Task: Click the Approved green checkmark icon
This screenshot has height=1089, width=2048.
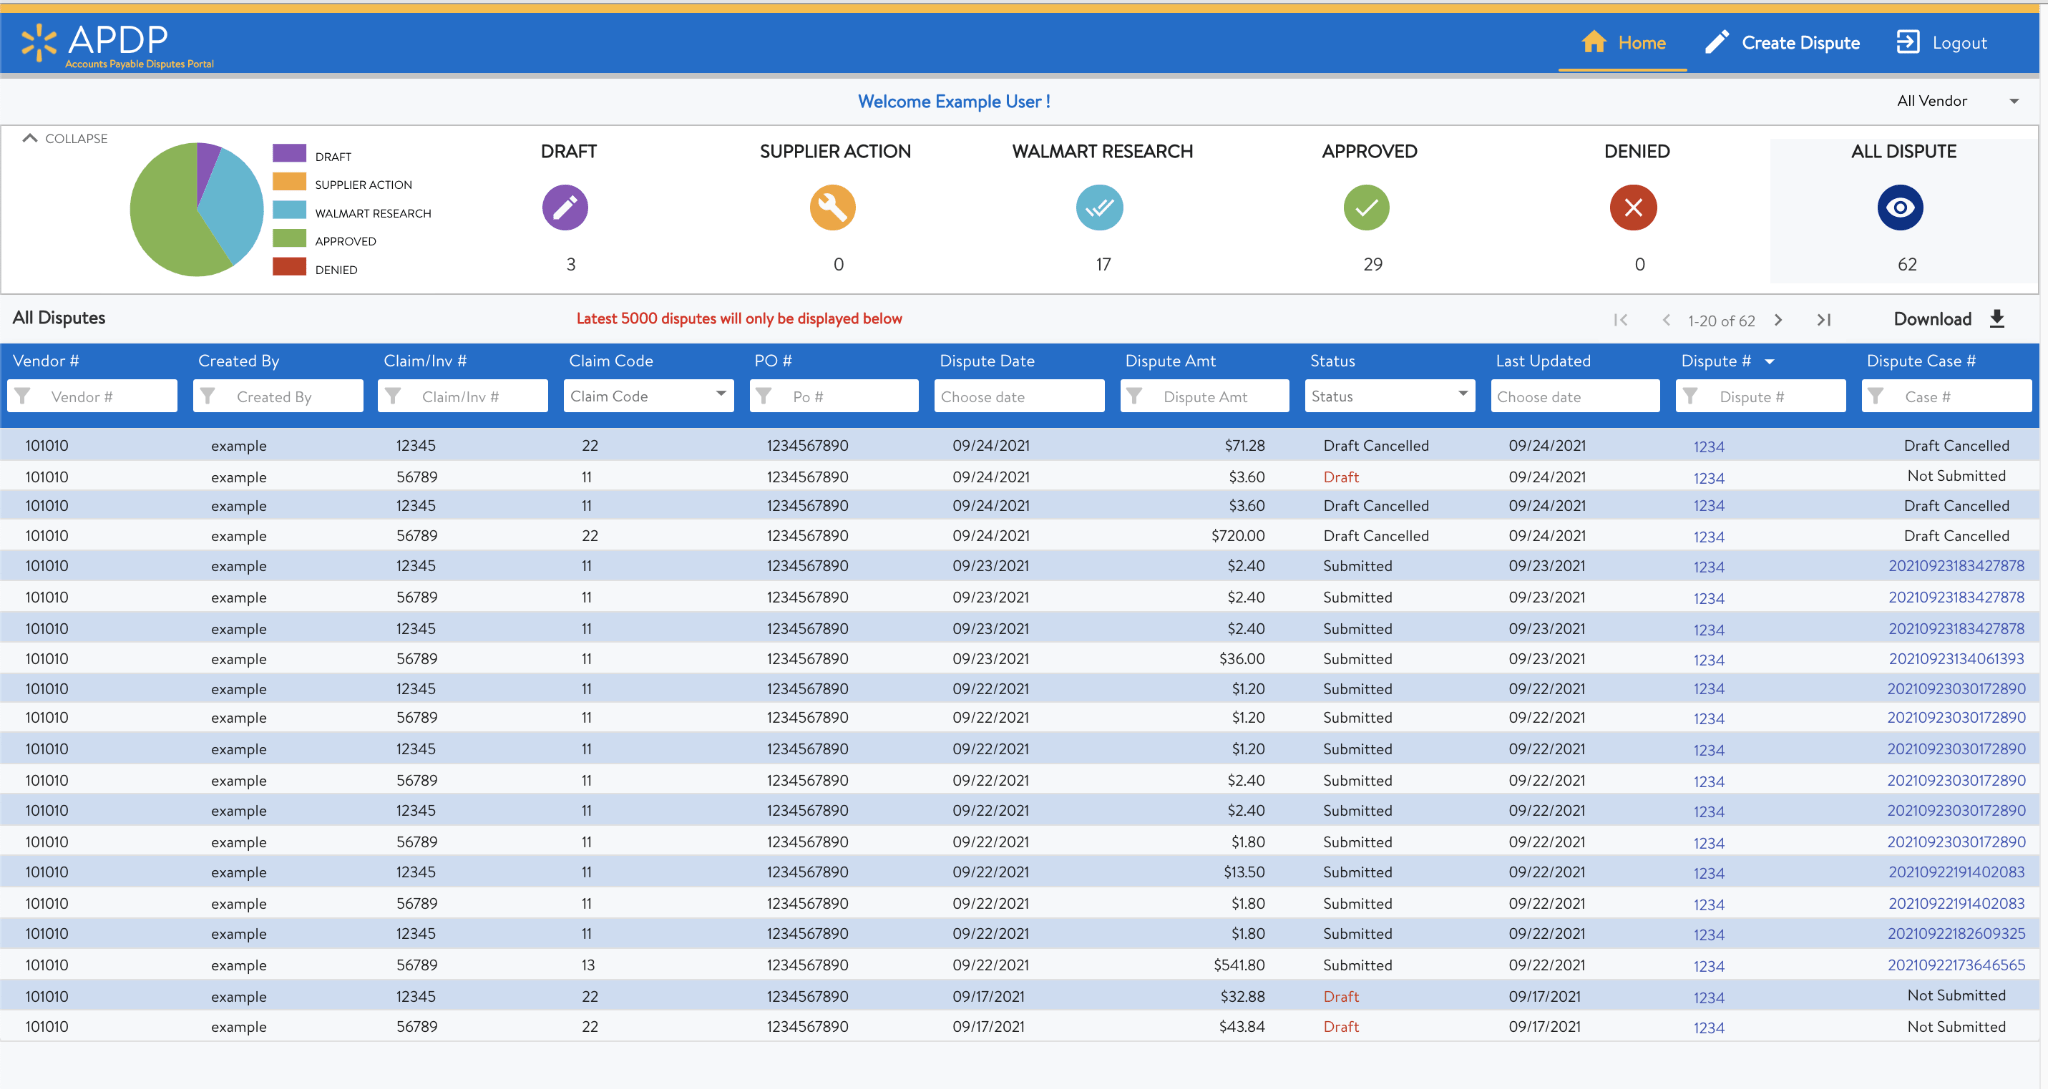Action: pyautogui.click(x=1367, y=208)
